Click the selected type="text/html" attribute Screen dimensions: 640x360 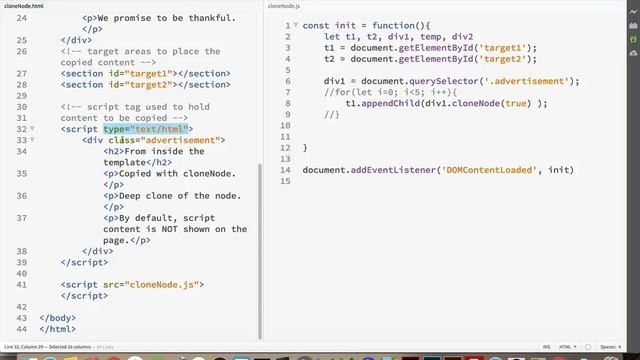pyautogui.click(x=146, y=129)
